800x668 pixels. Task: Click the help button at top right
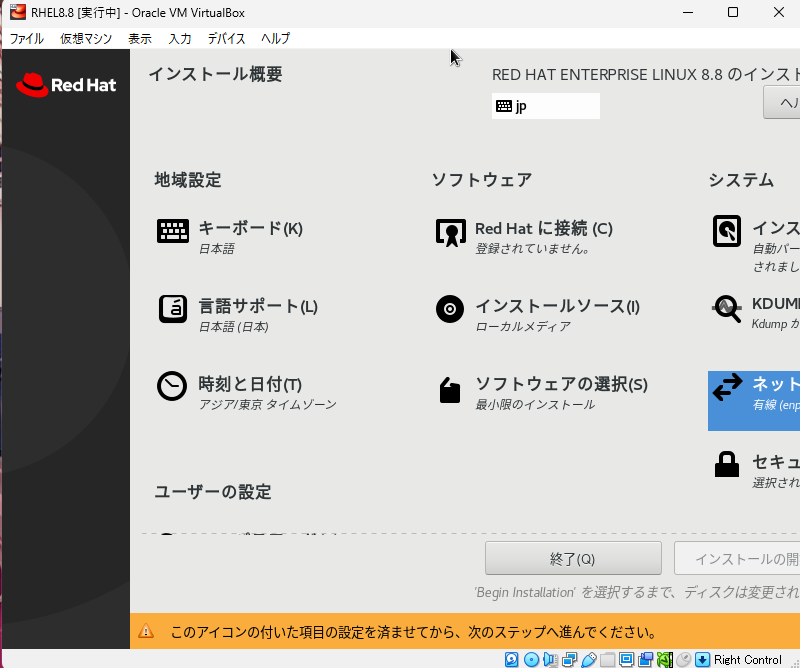point(782,103)
